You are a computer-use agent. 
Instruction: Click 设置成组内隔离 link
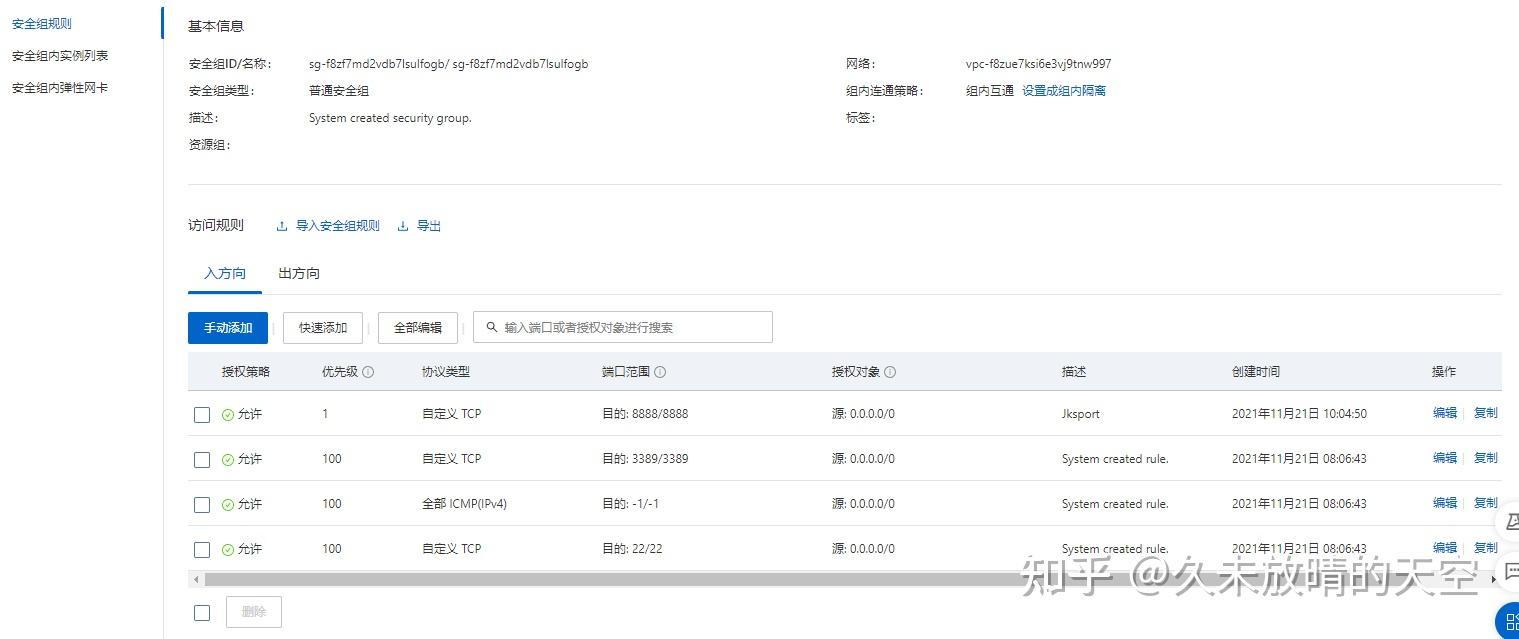click(x=1064, y=91)
